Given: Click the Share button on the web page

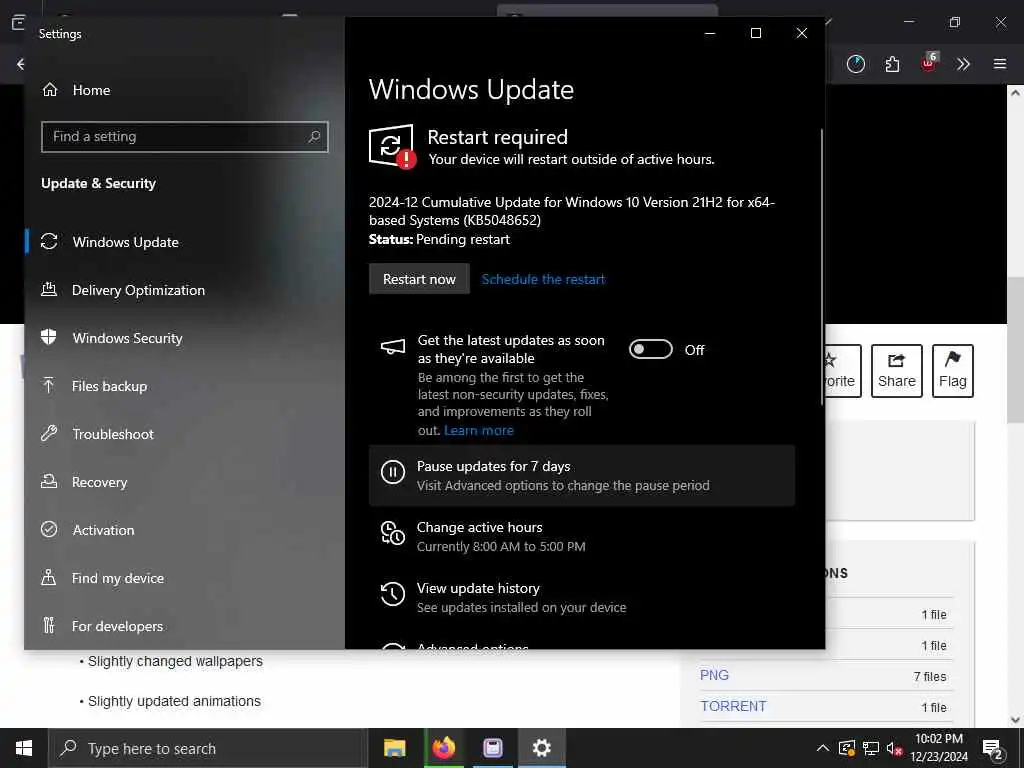Looking at the screenshot, I should (x=897, y=370).
